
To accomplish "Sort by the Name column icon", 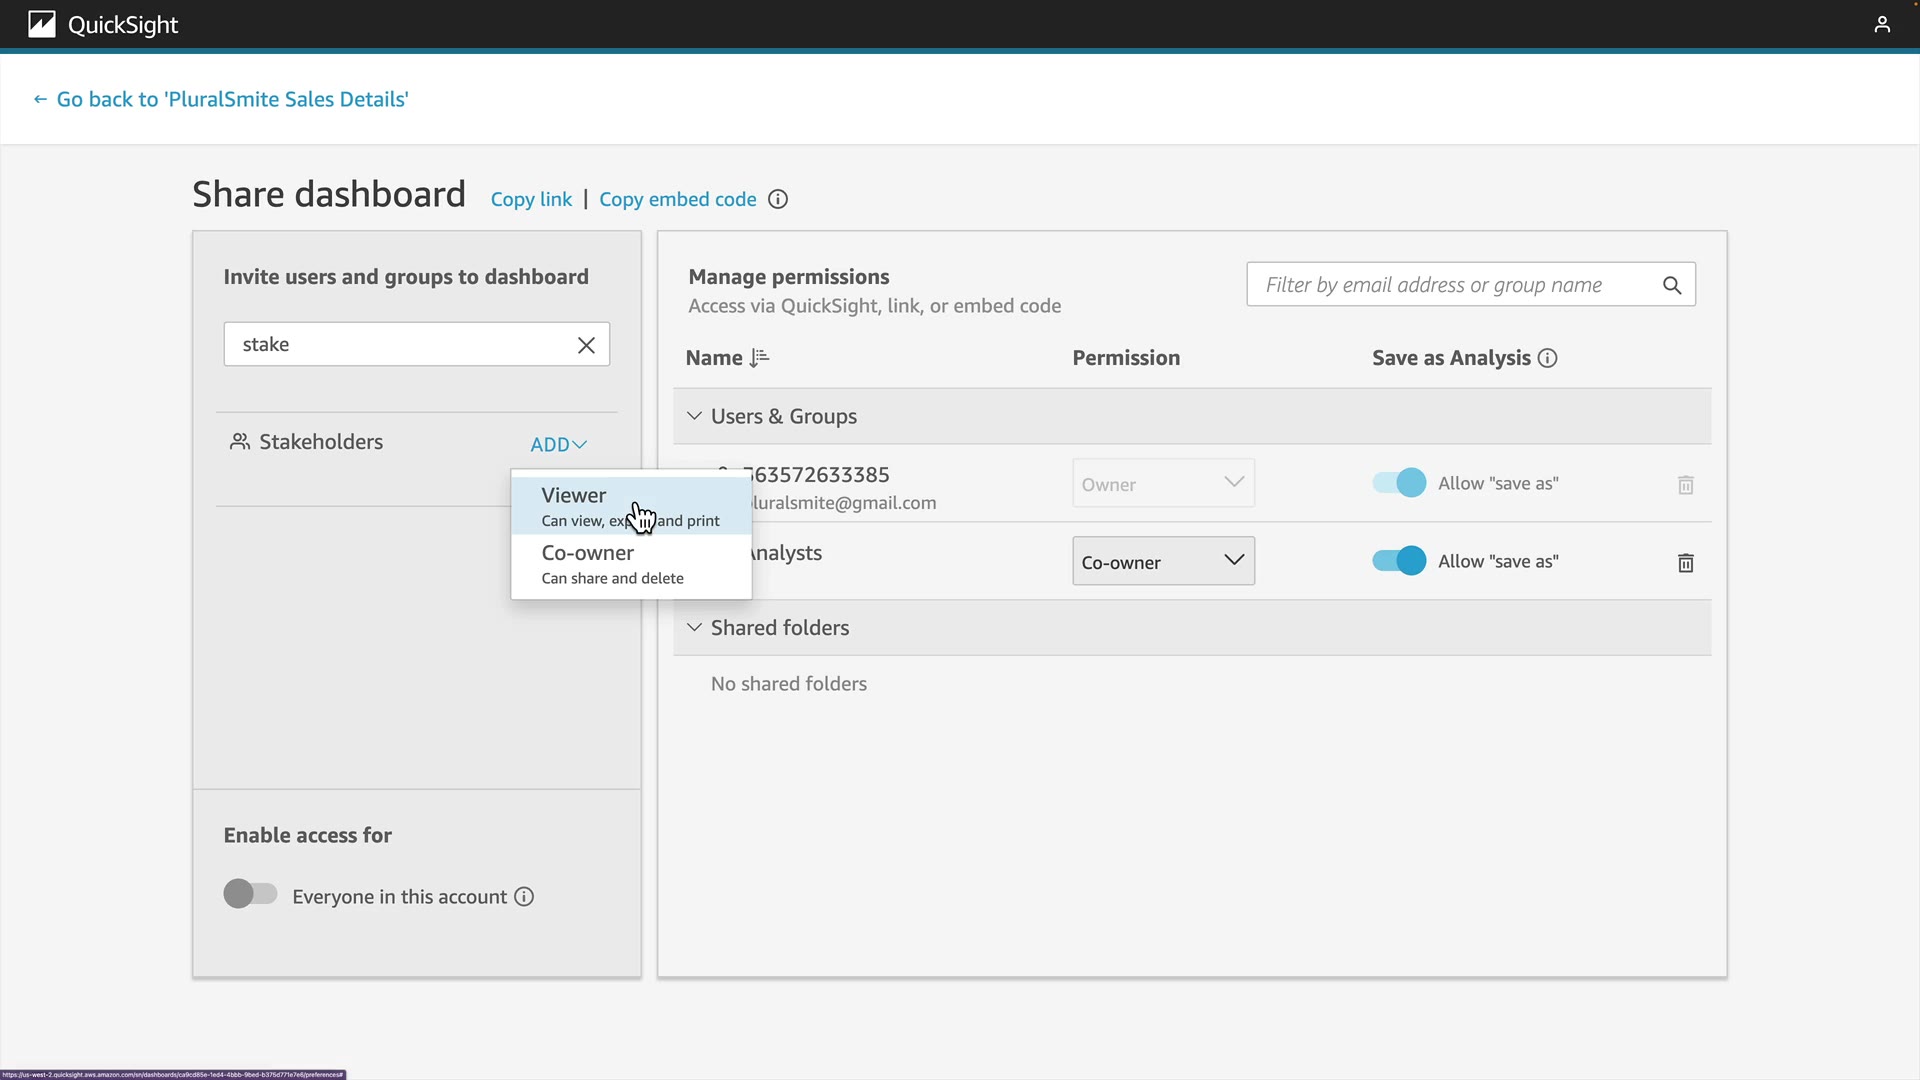I will pos(759,358).
